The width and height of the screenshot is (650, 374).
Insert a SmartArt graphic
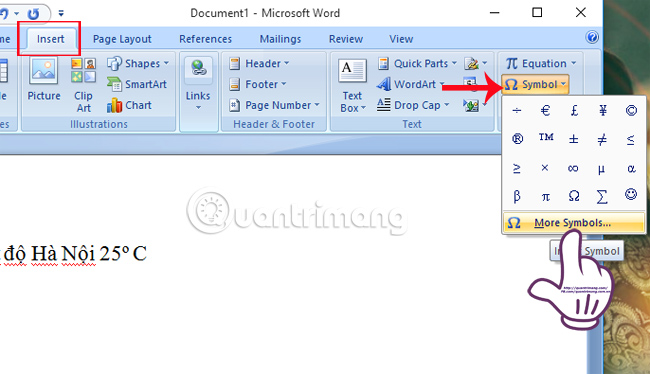point(137,84)
